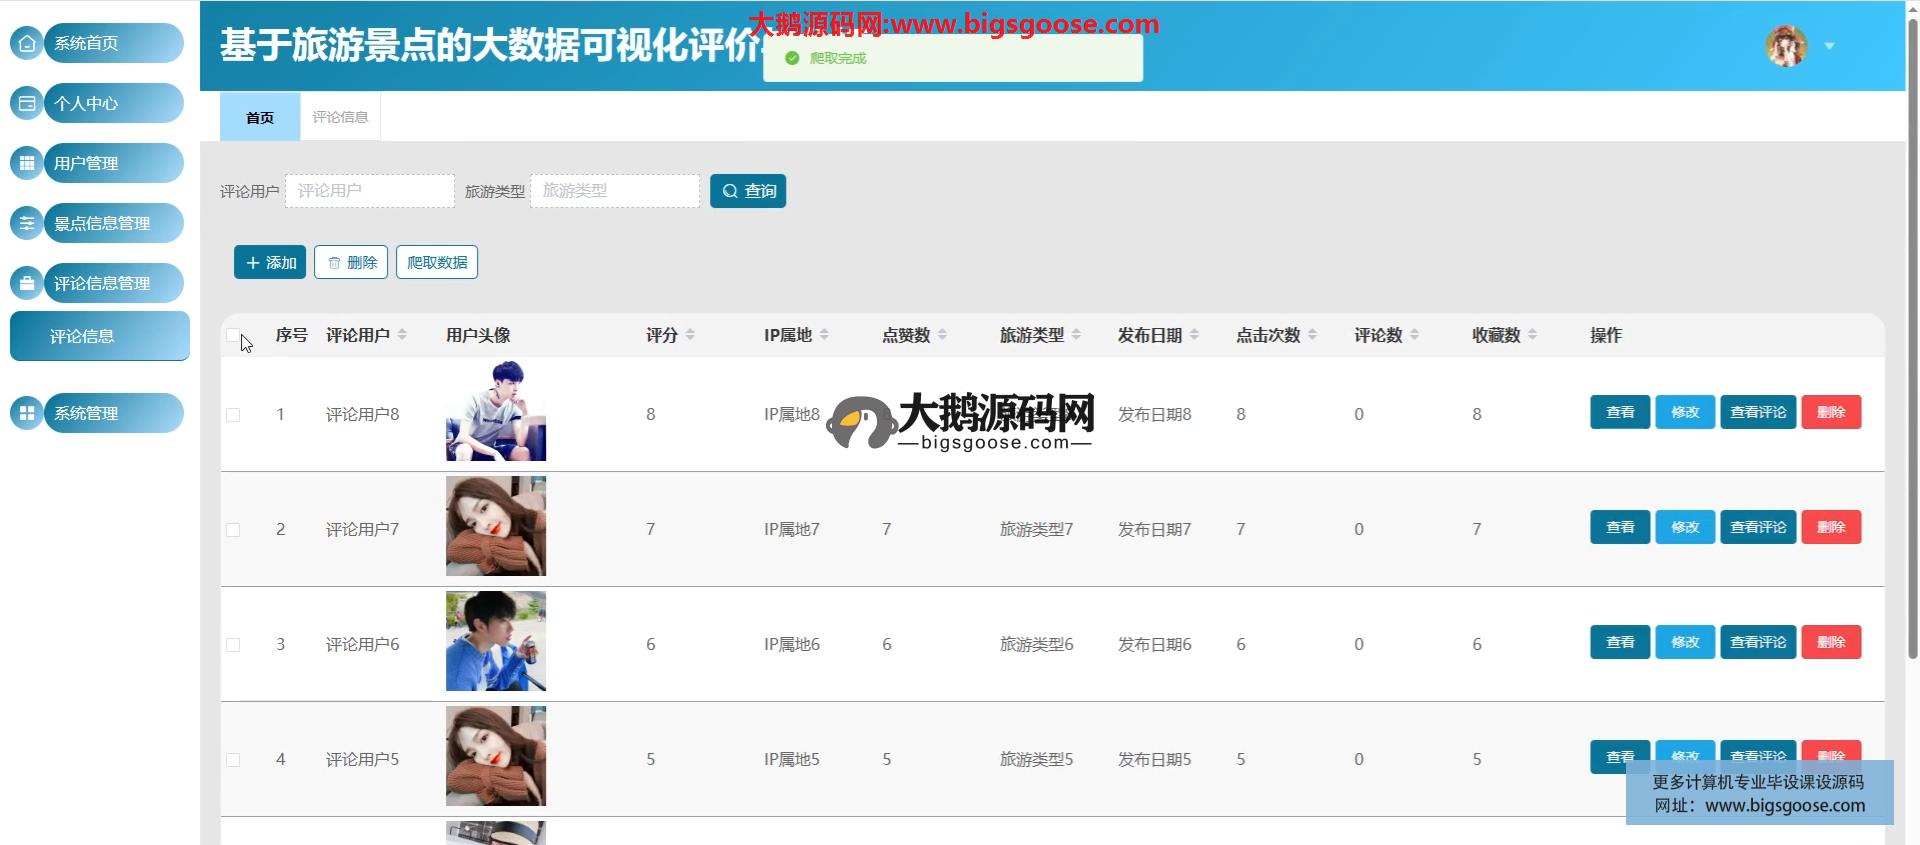Click 查看评论 for 评论用户7 row
This screenshot has height=845, width=1920.
[1758, 527]
